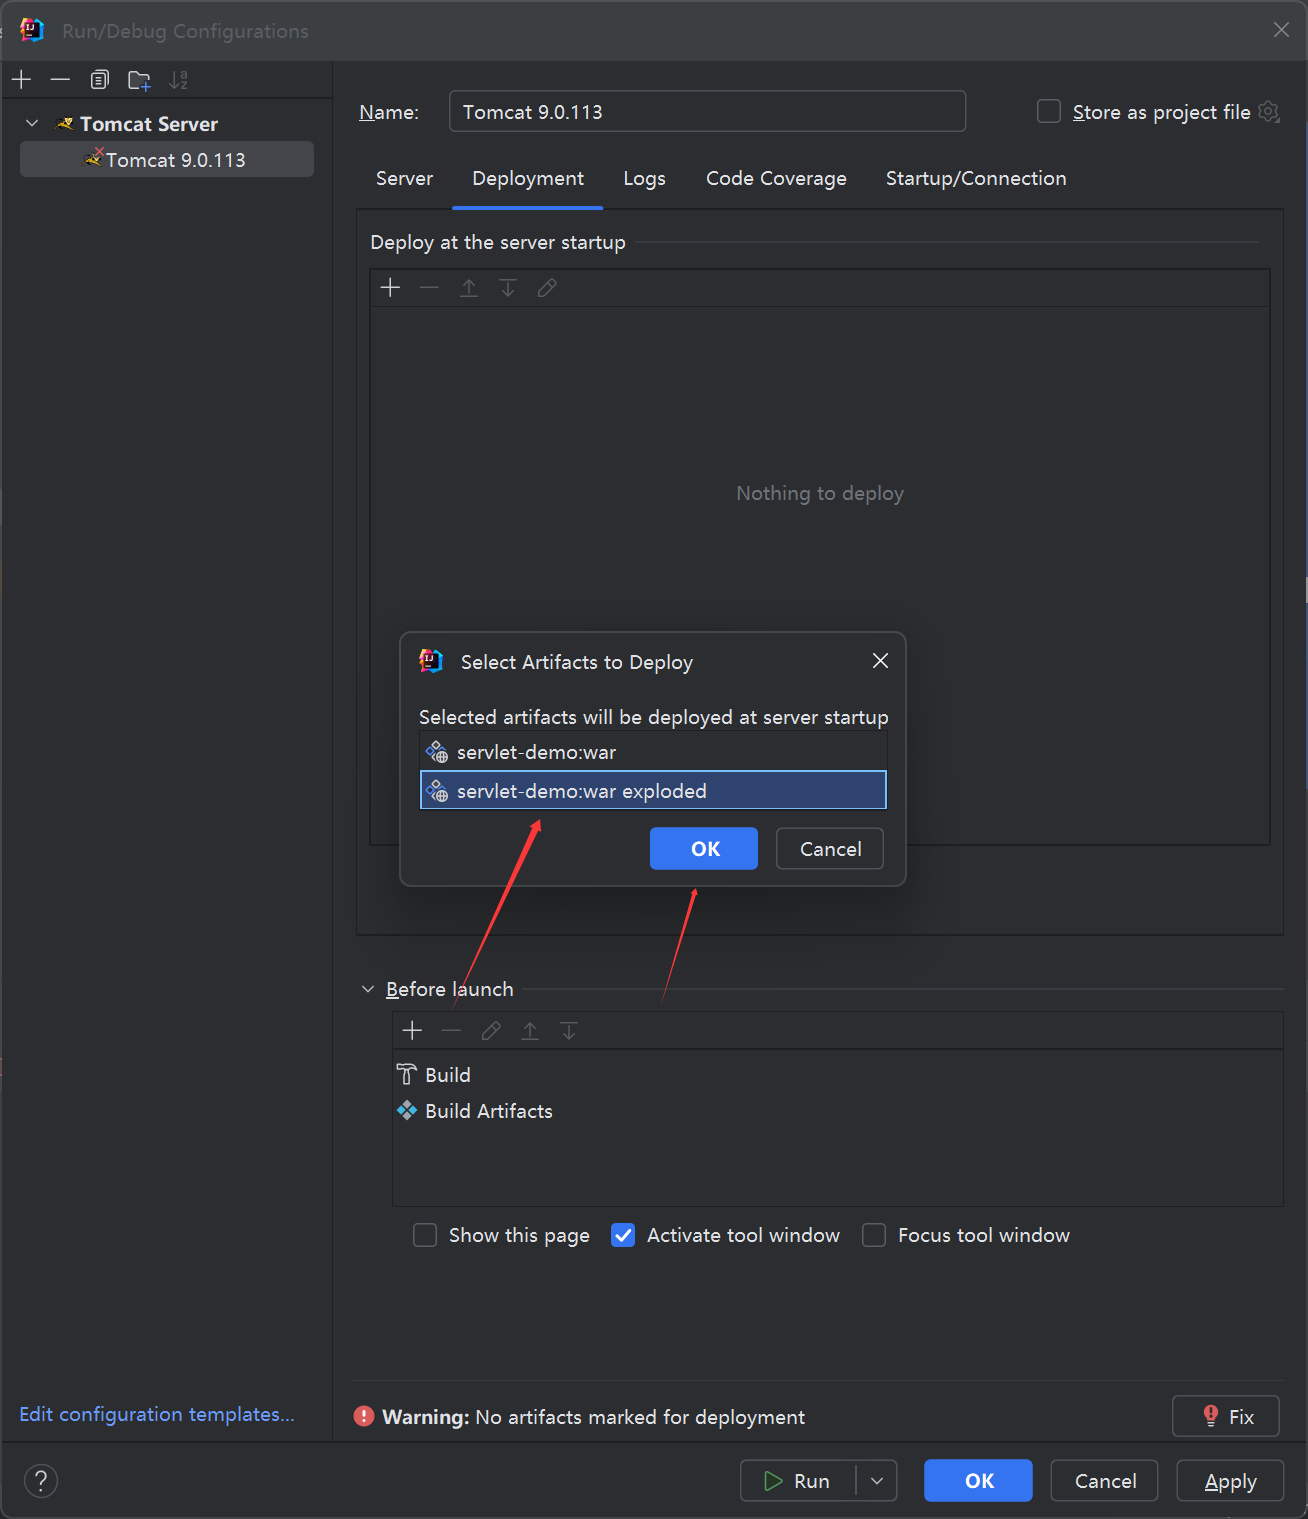This screenshot has height=1519, width=1308.
Task: Select Build task in Before launch list
Action: pyautogui.click(x=838, y=1075)
